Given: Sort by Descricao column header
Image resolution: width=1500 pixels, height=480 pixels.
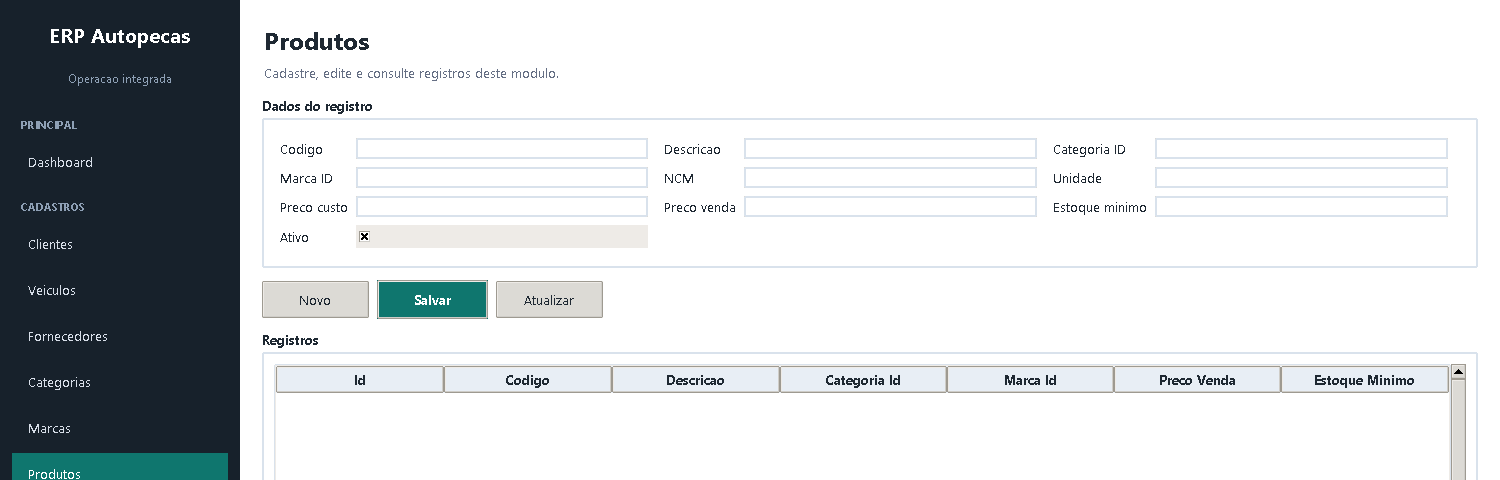Looking at the screenshot, I should click(x=695, y=380).
